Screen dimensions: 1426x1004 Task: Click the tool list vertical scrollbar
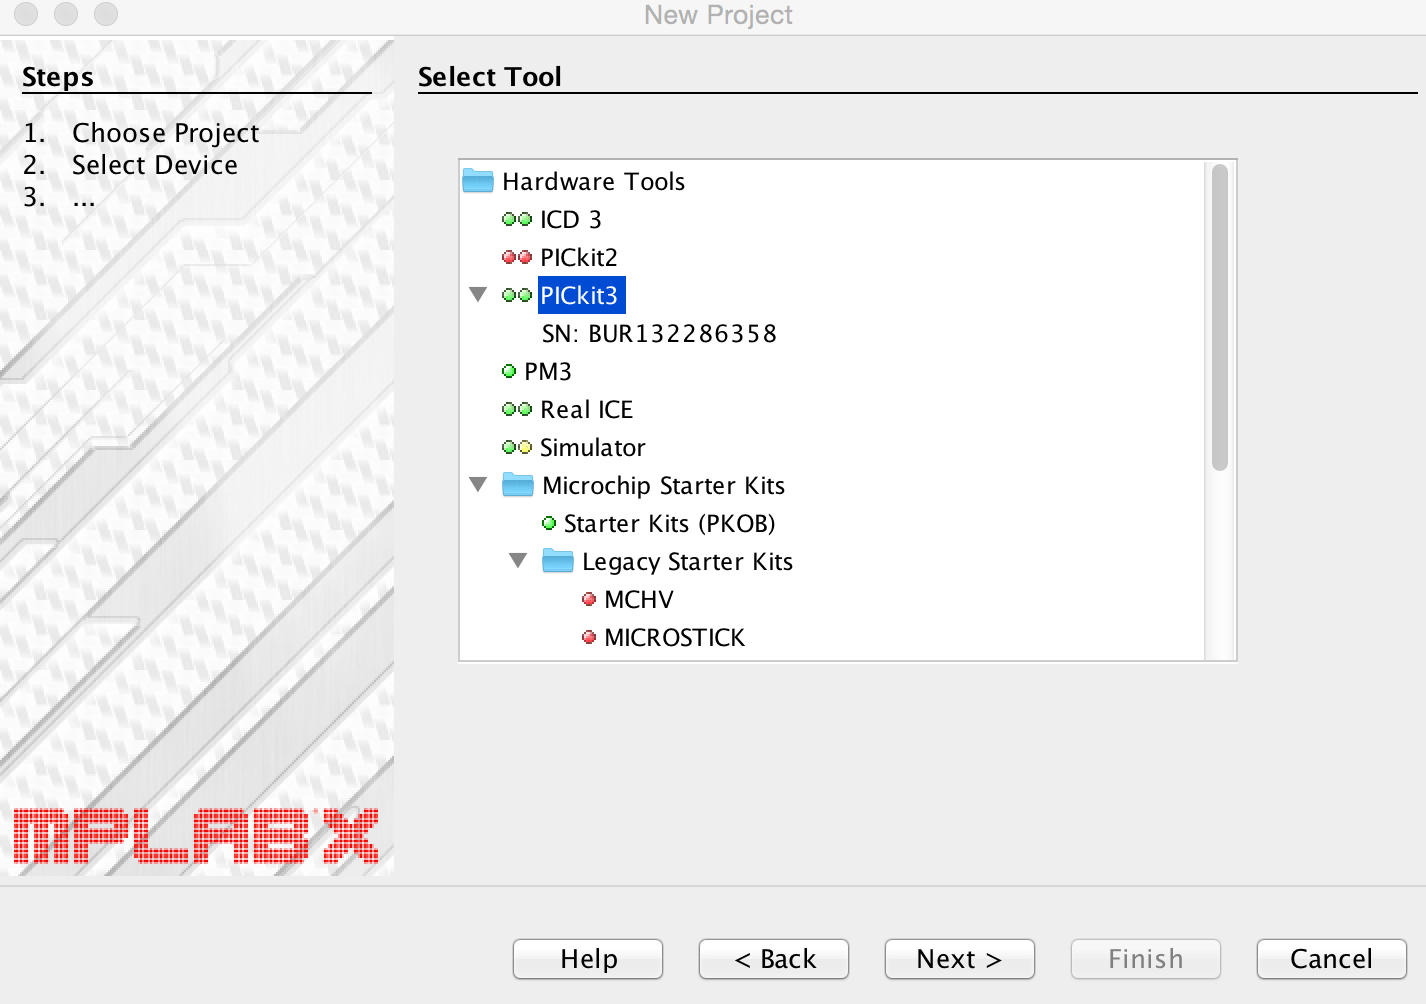pos(1220,317)
